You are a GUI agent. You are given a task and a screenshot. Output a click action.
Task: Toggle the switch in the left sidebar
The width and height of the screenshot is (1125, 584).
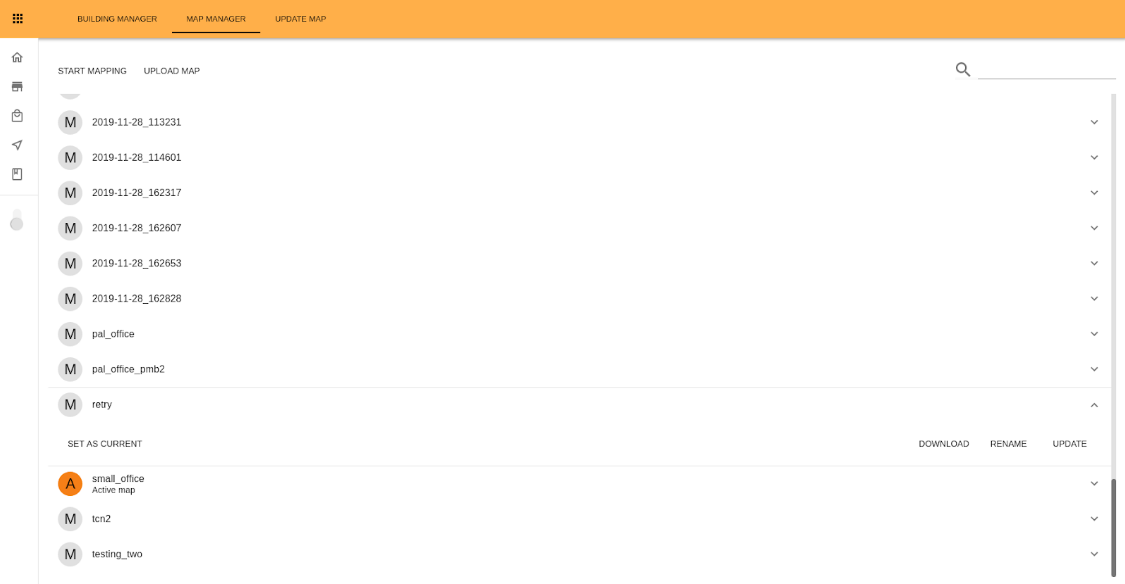pos(17,220)
